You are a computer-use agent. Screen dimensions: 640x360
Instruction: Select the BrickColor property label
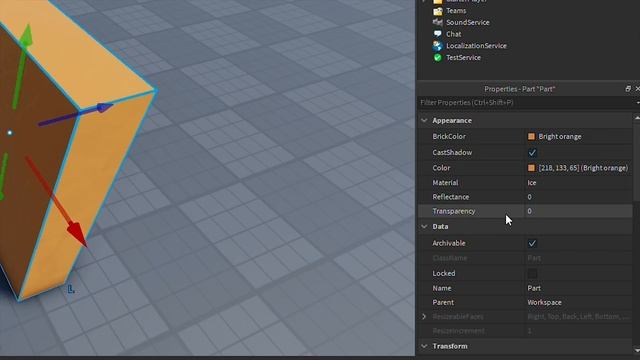(x=449, y=136)
